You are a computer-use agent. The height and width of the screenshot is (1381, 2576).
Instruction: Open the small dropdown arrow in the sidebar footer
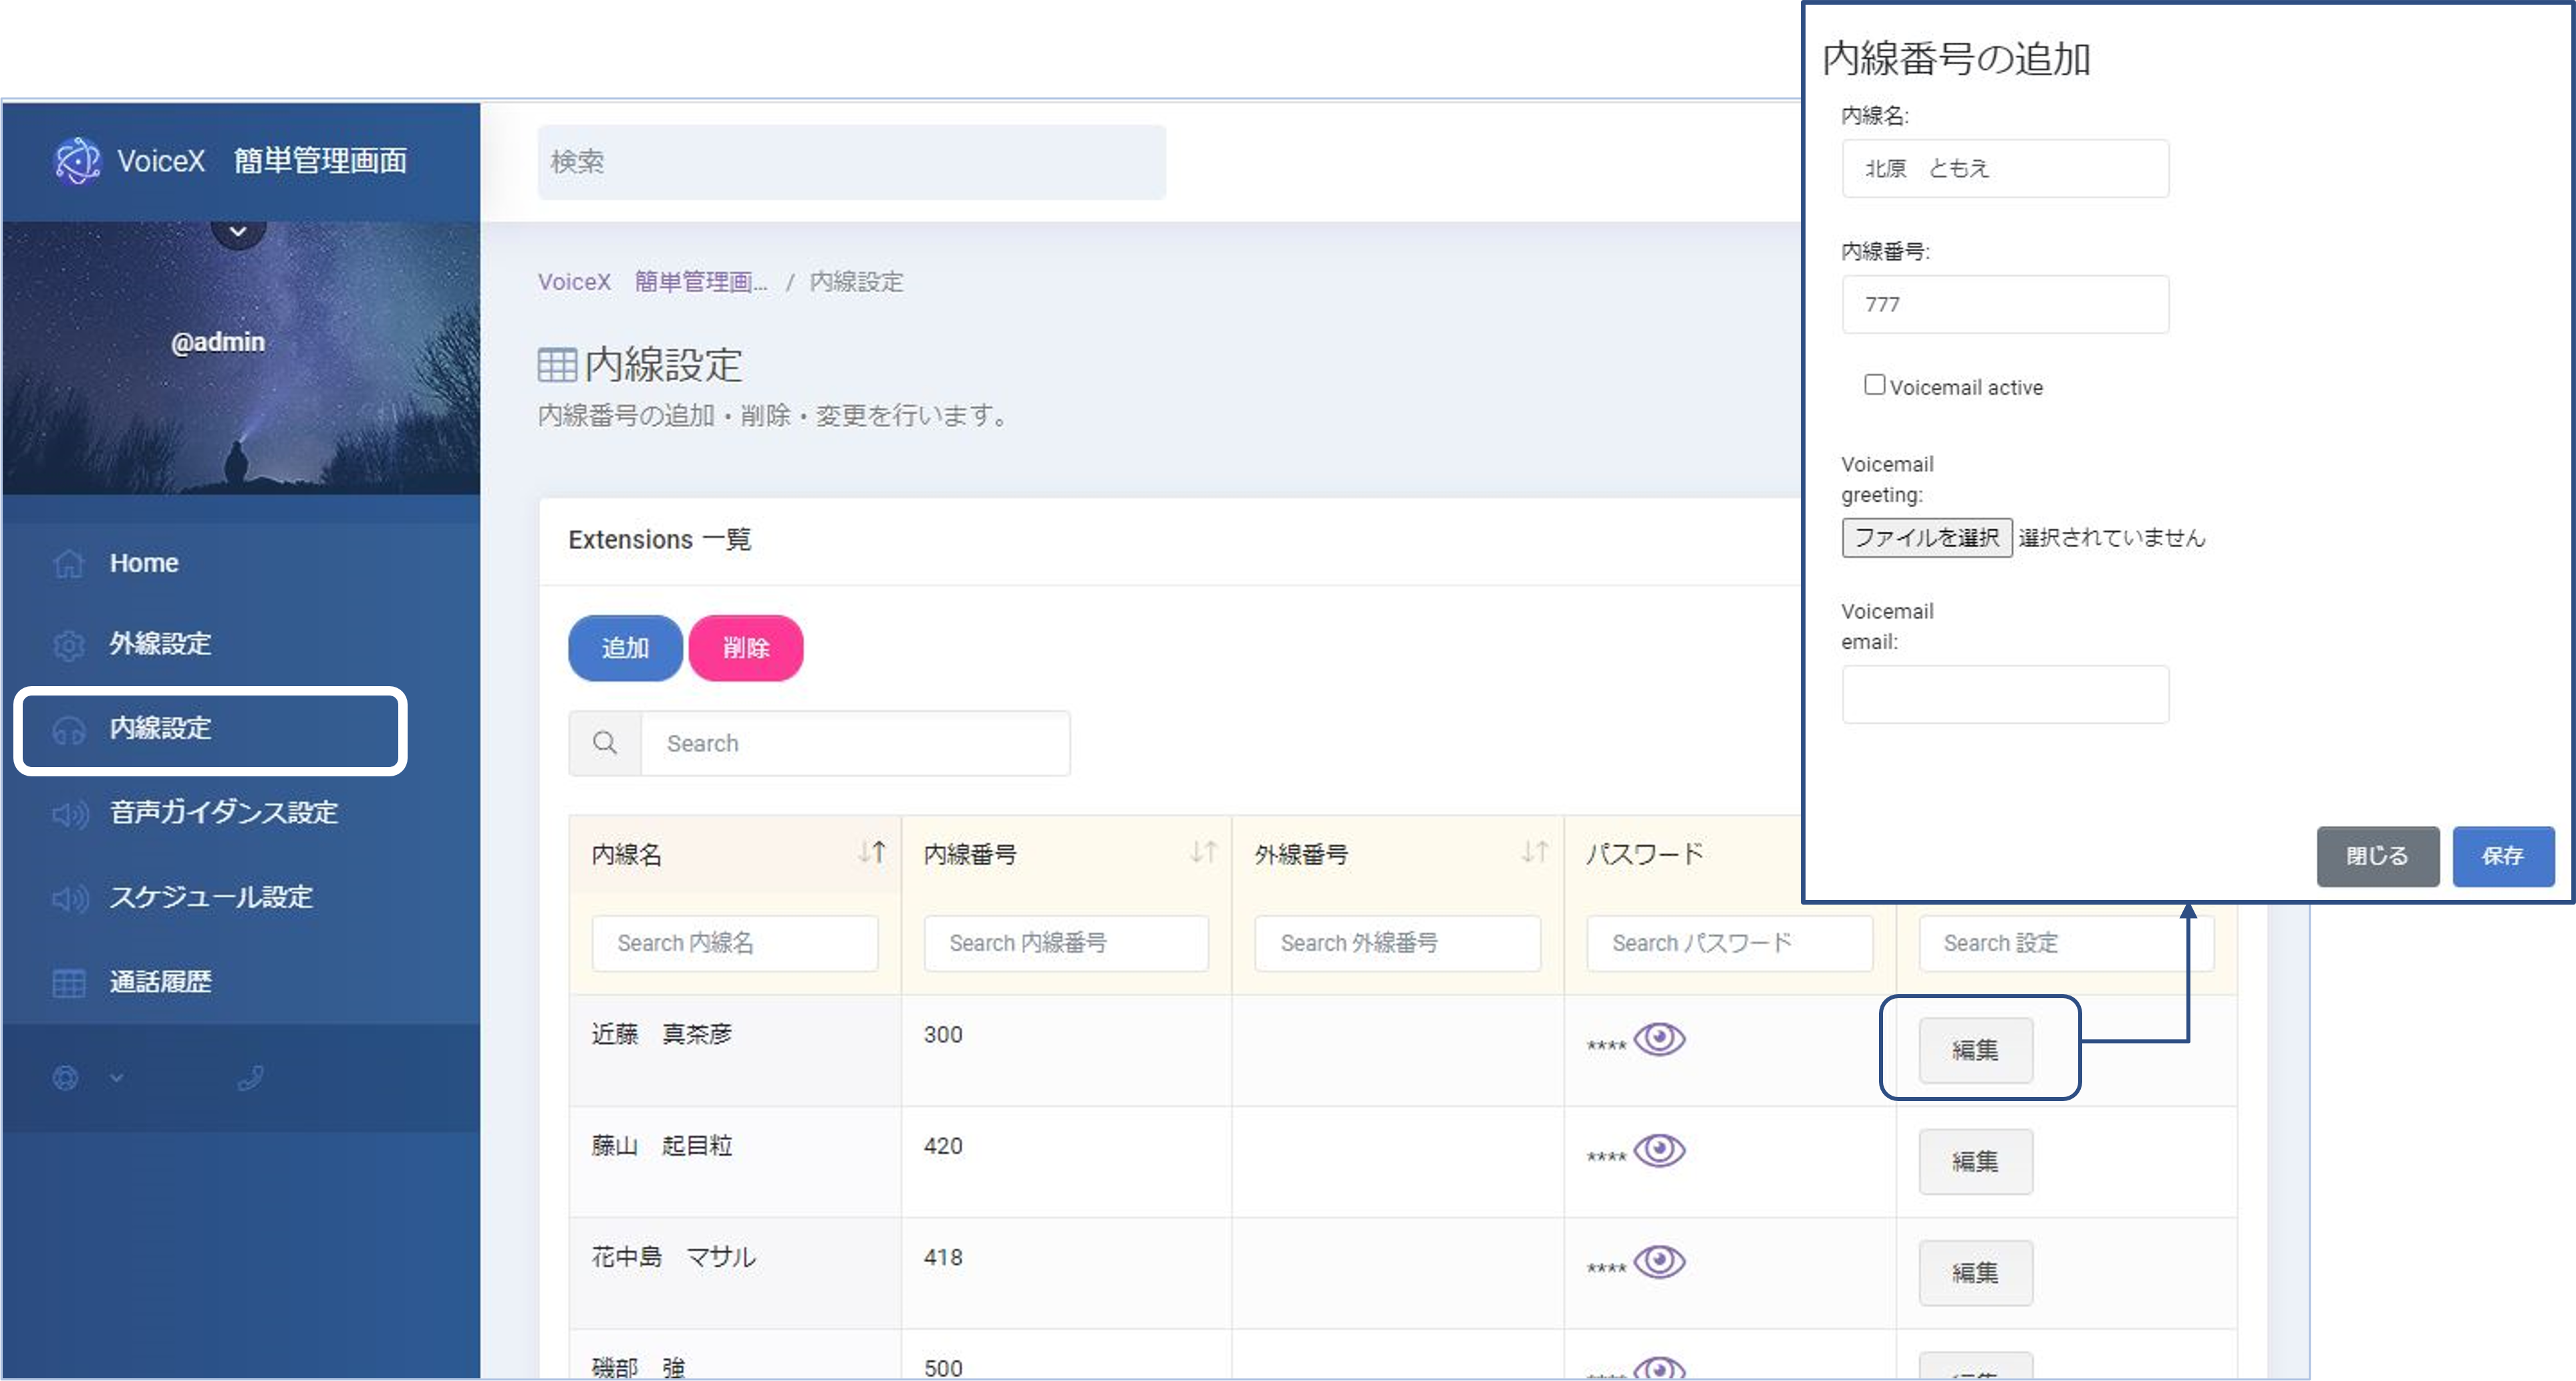[117, 1078]
